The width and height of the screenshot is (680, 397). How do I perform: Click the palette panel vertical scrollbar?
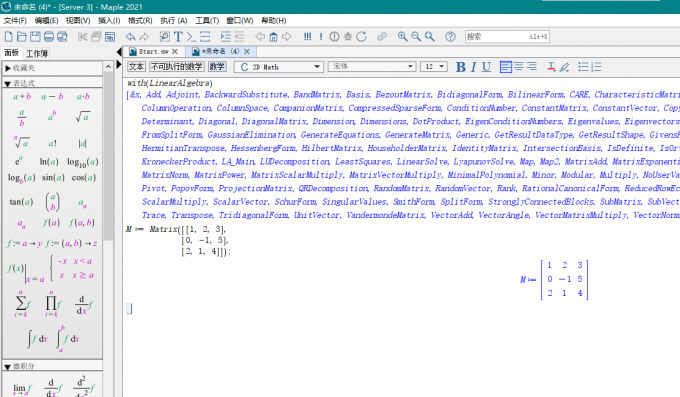tap(108, 156)
